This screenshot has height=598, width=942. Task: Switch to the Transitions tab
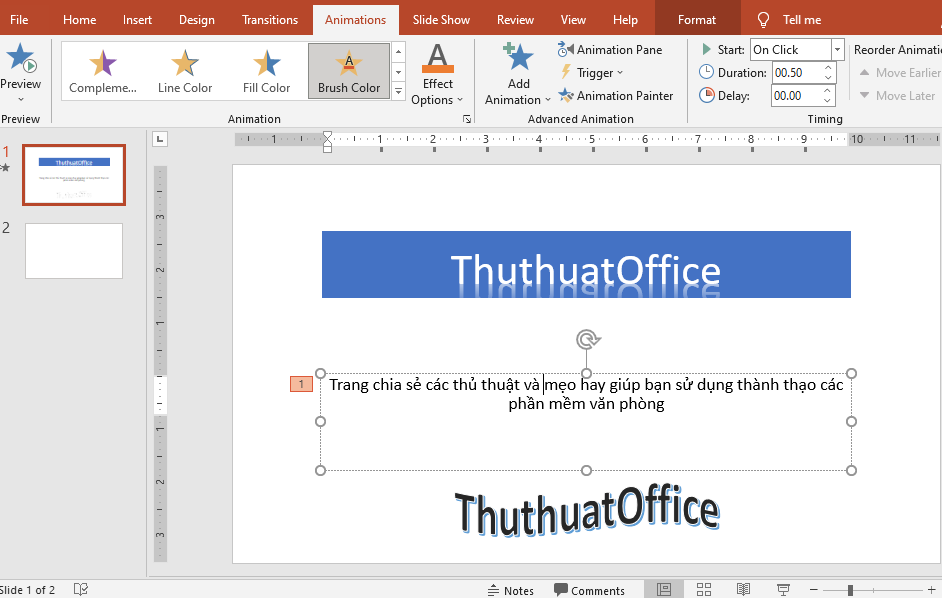(269, 18)
